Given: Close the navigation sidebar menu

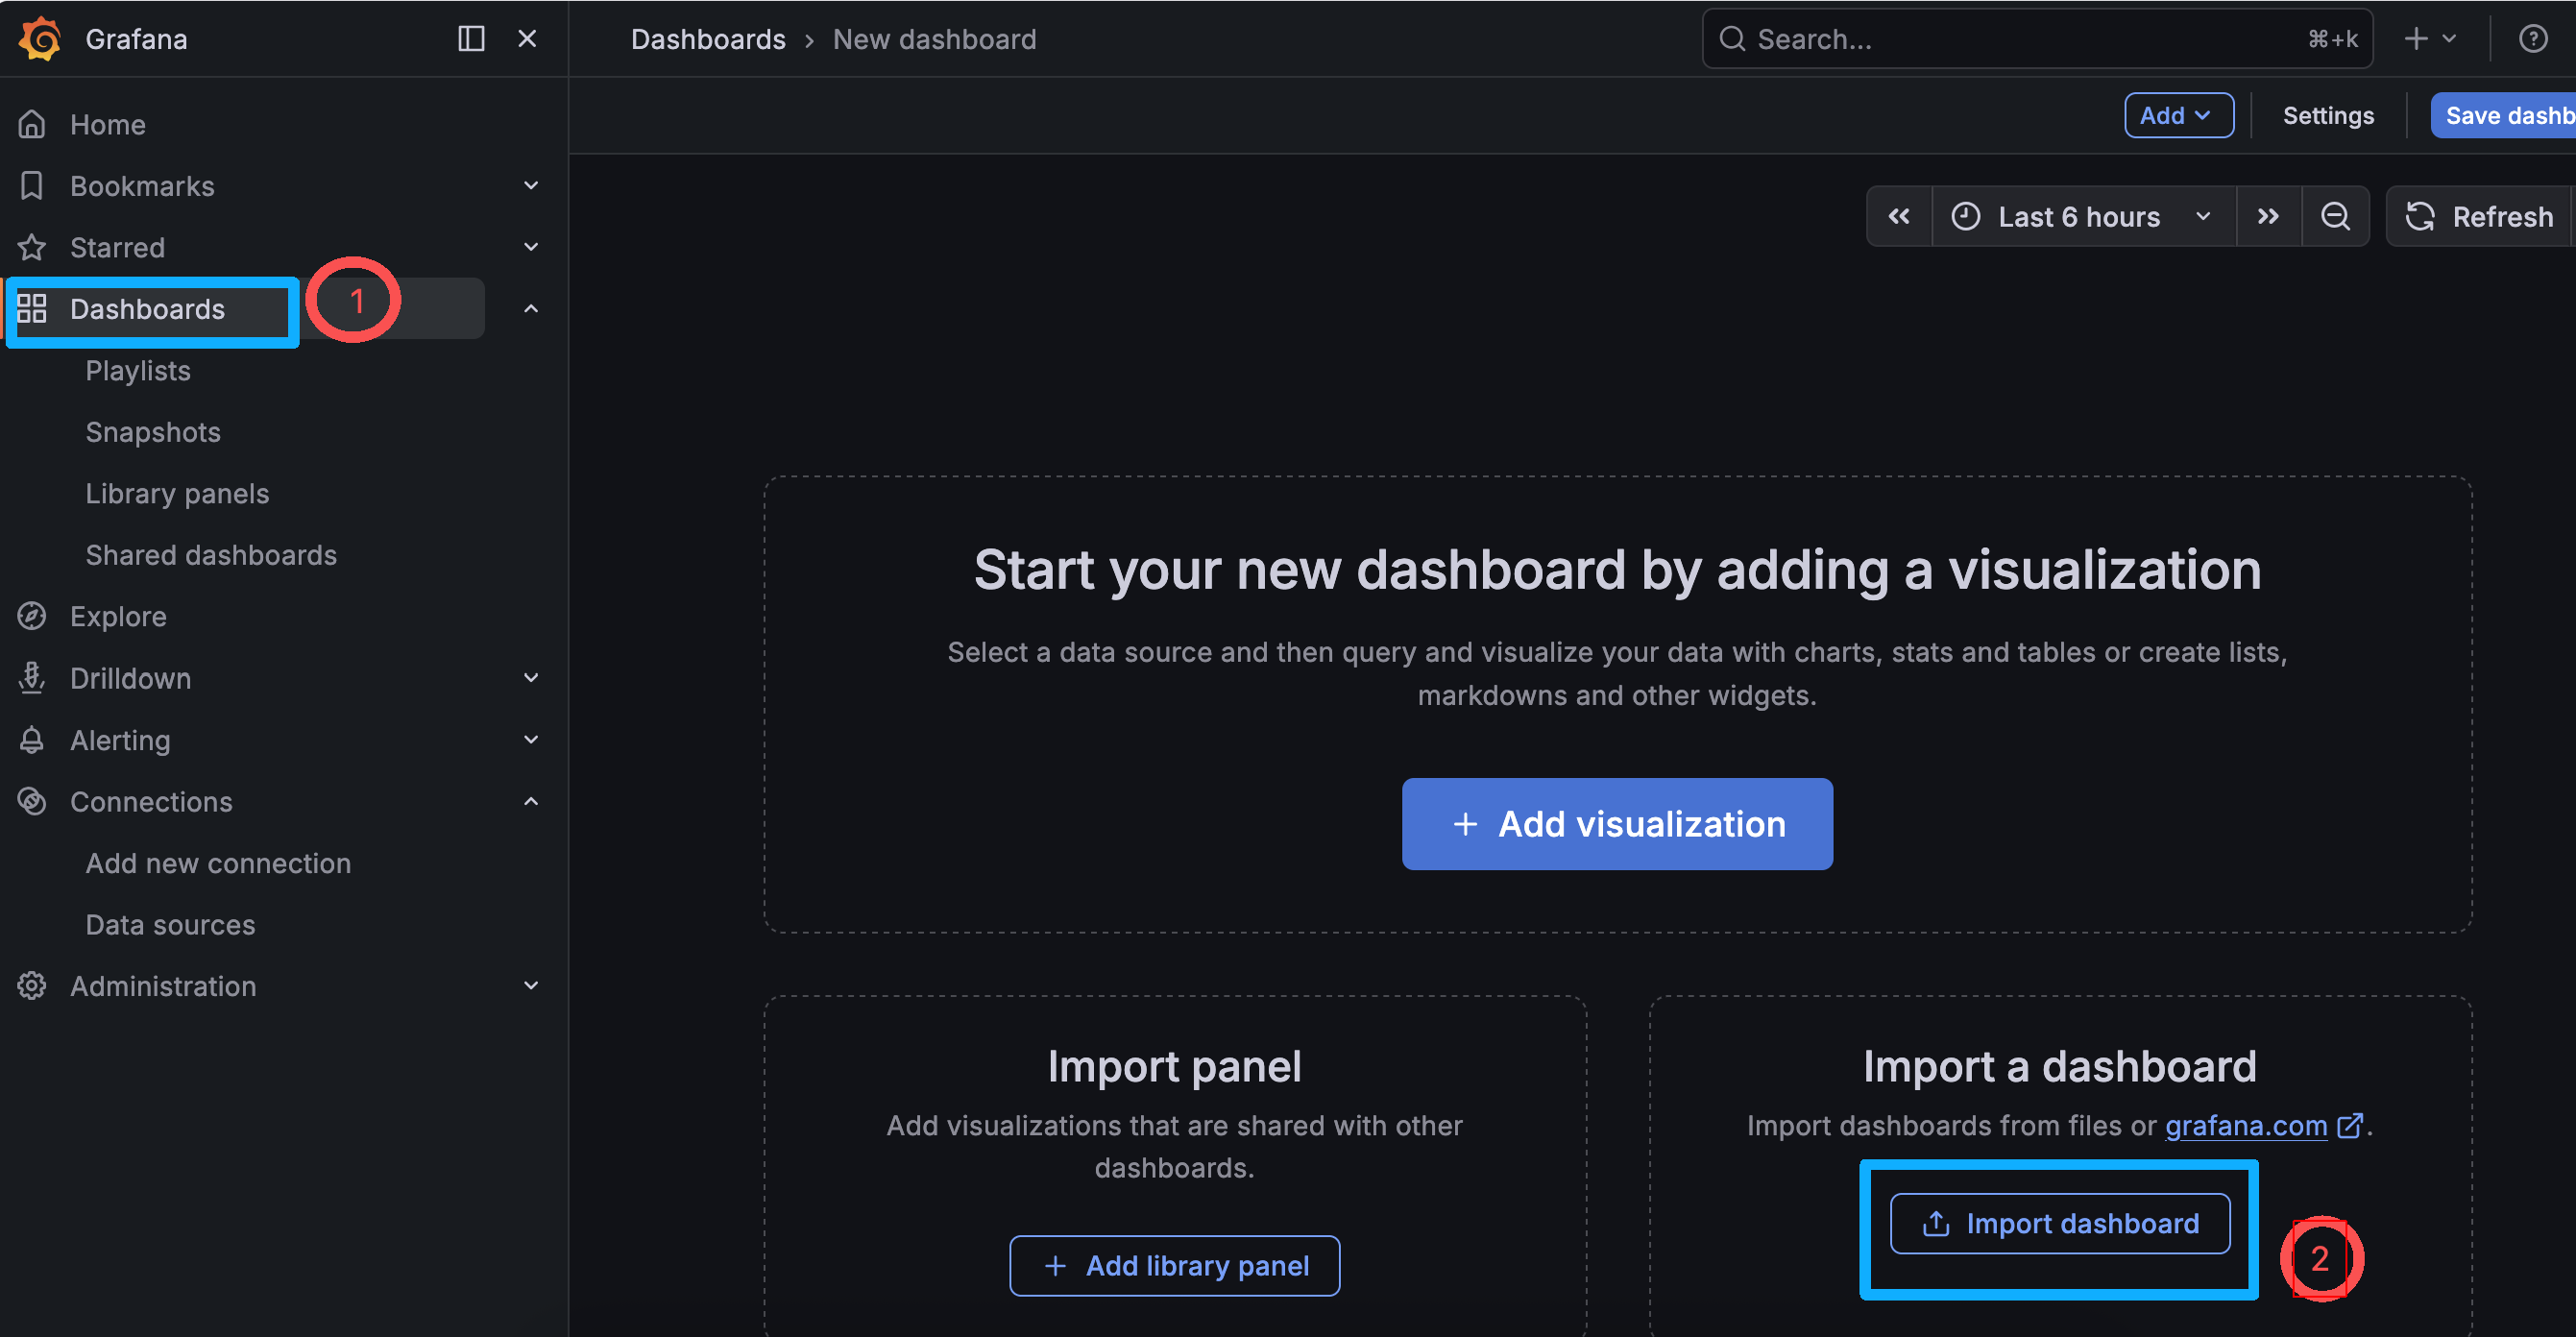Looking at the screenshot, I should [x=527, y=39].
